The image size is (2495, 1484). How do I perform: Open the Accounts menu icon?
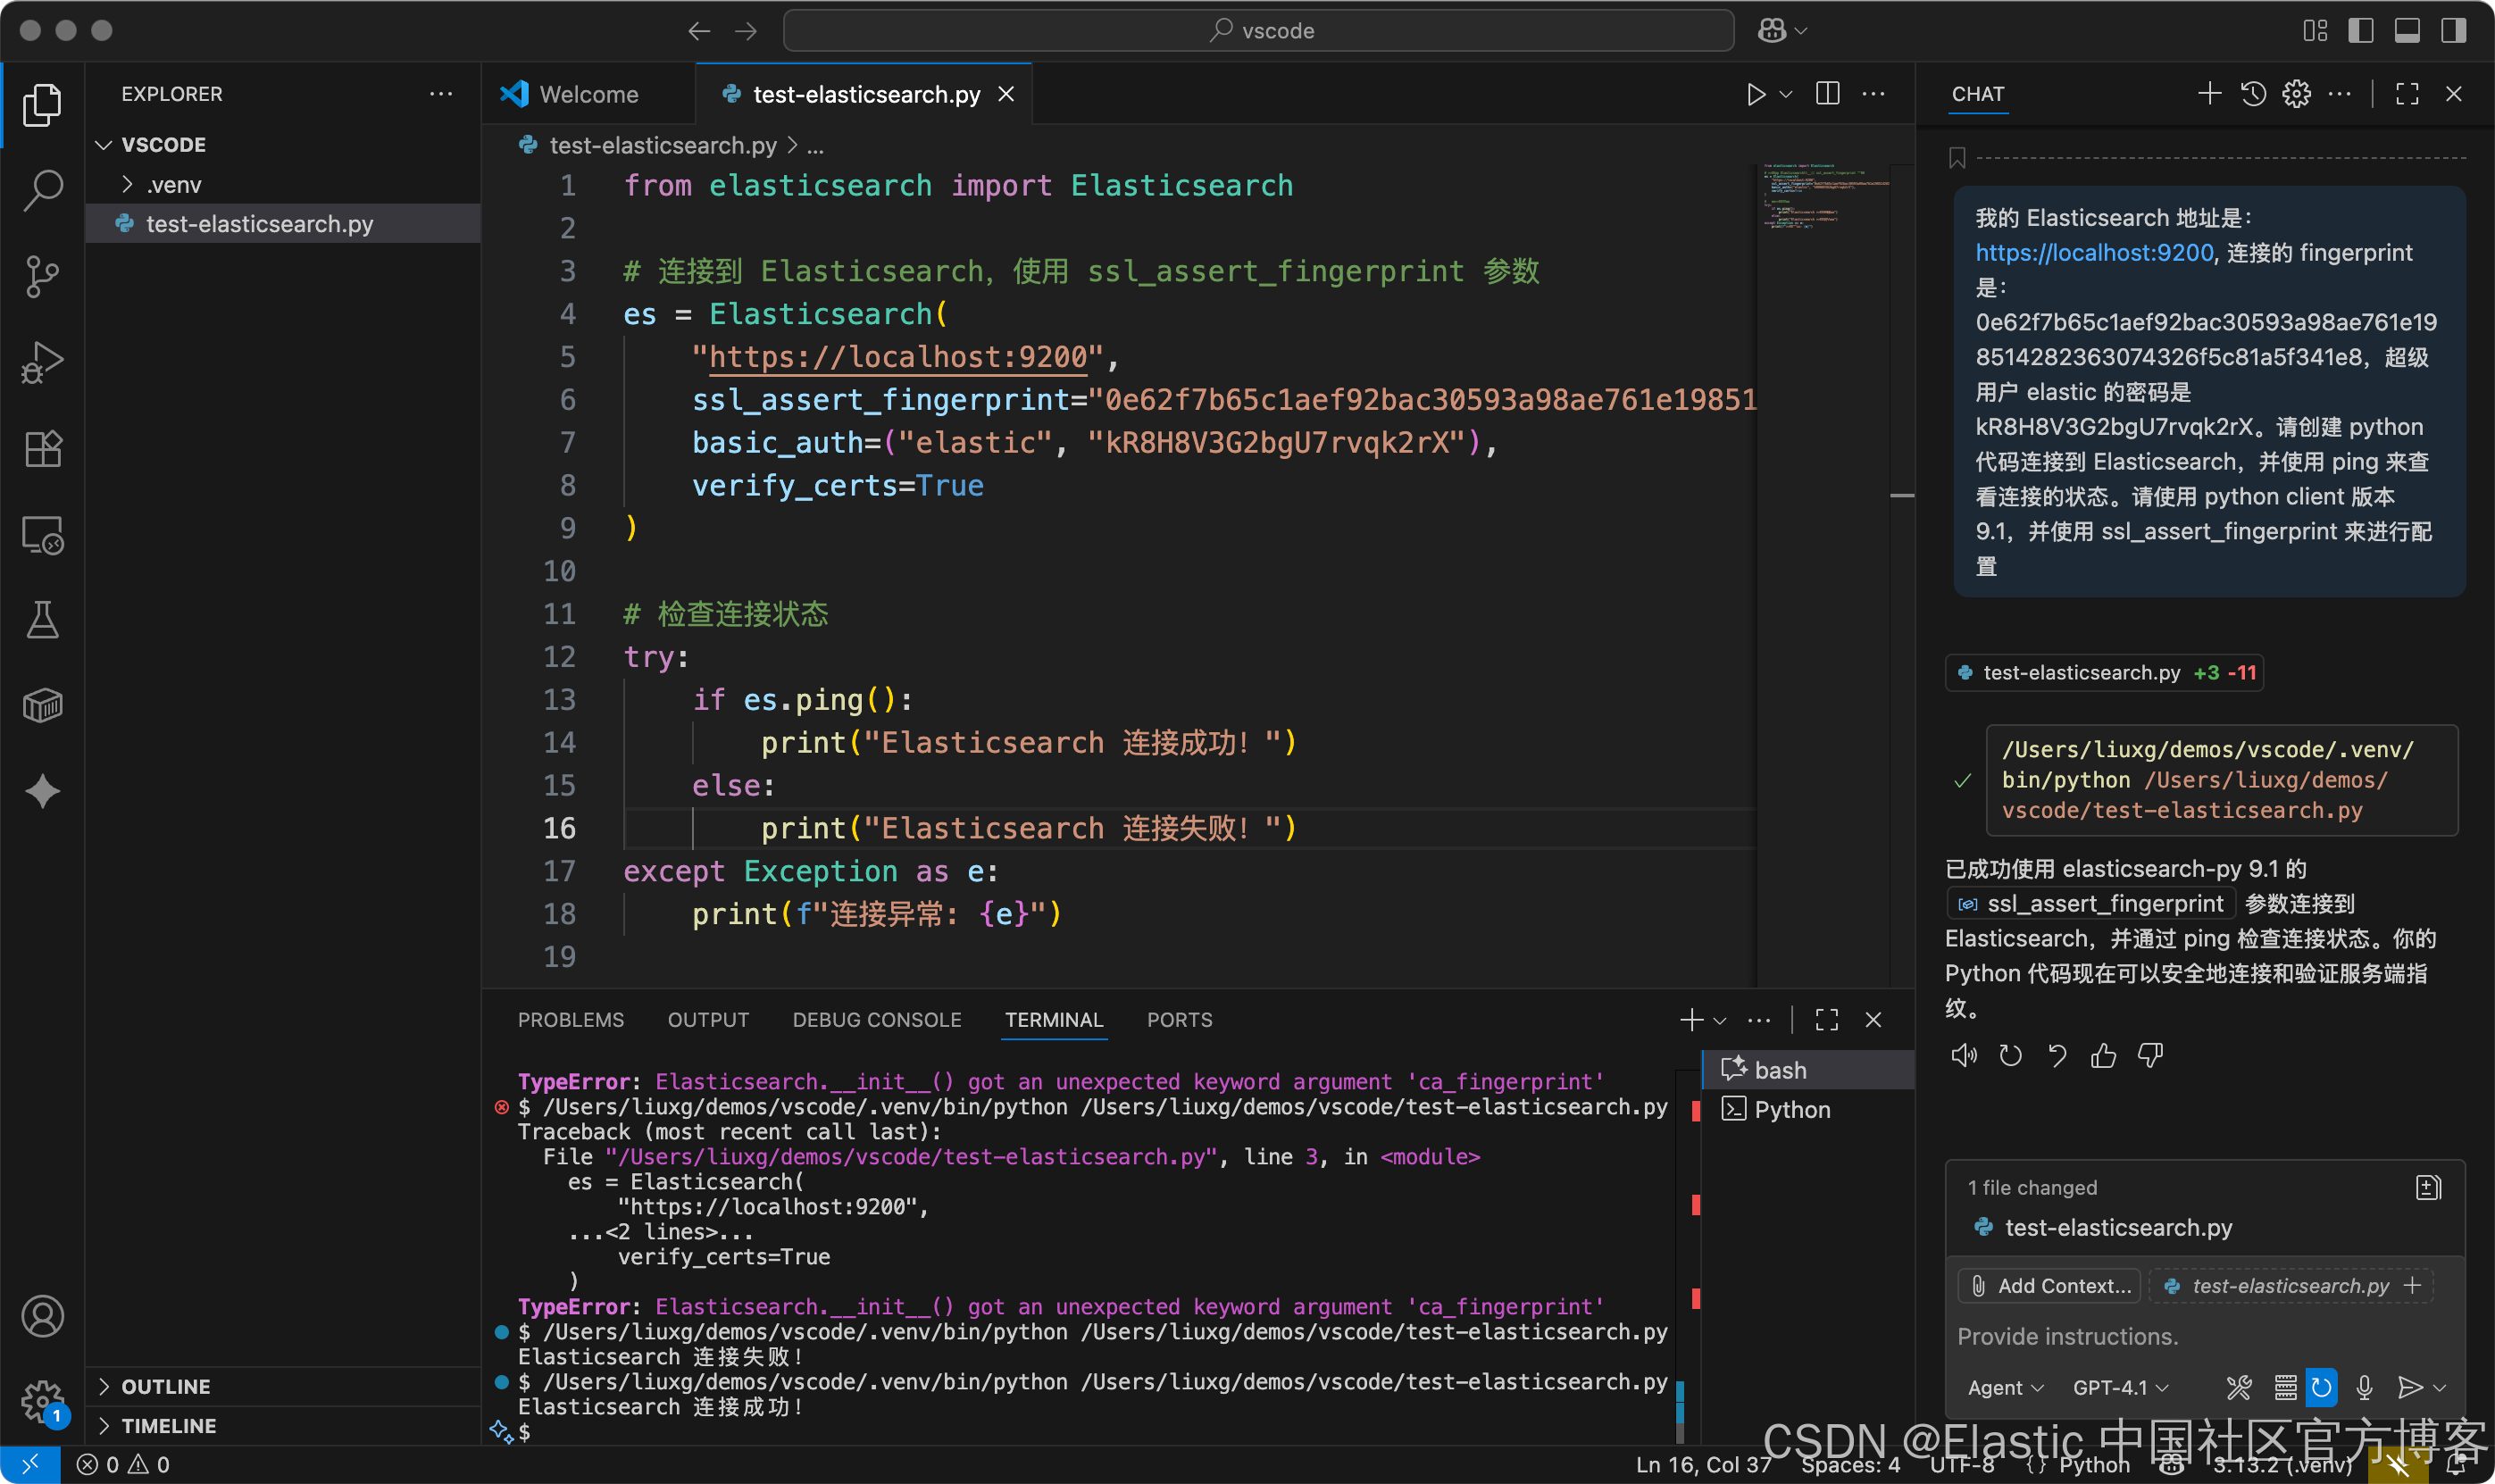tap(42, 1316)
